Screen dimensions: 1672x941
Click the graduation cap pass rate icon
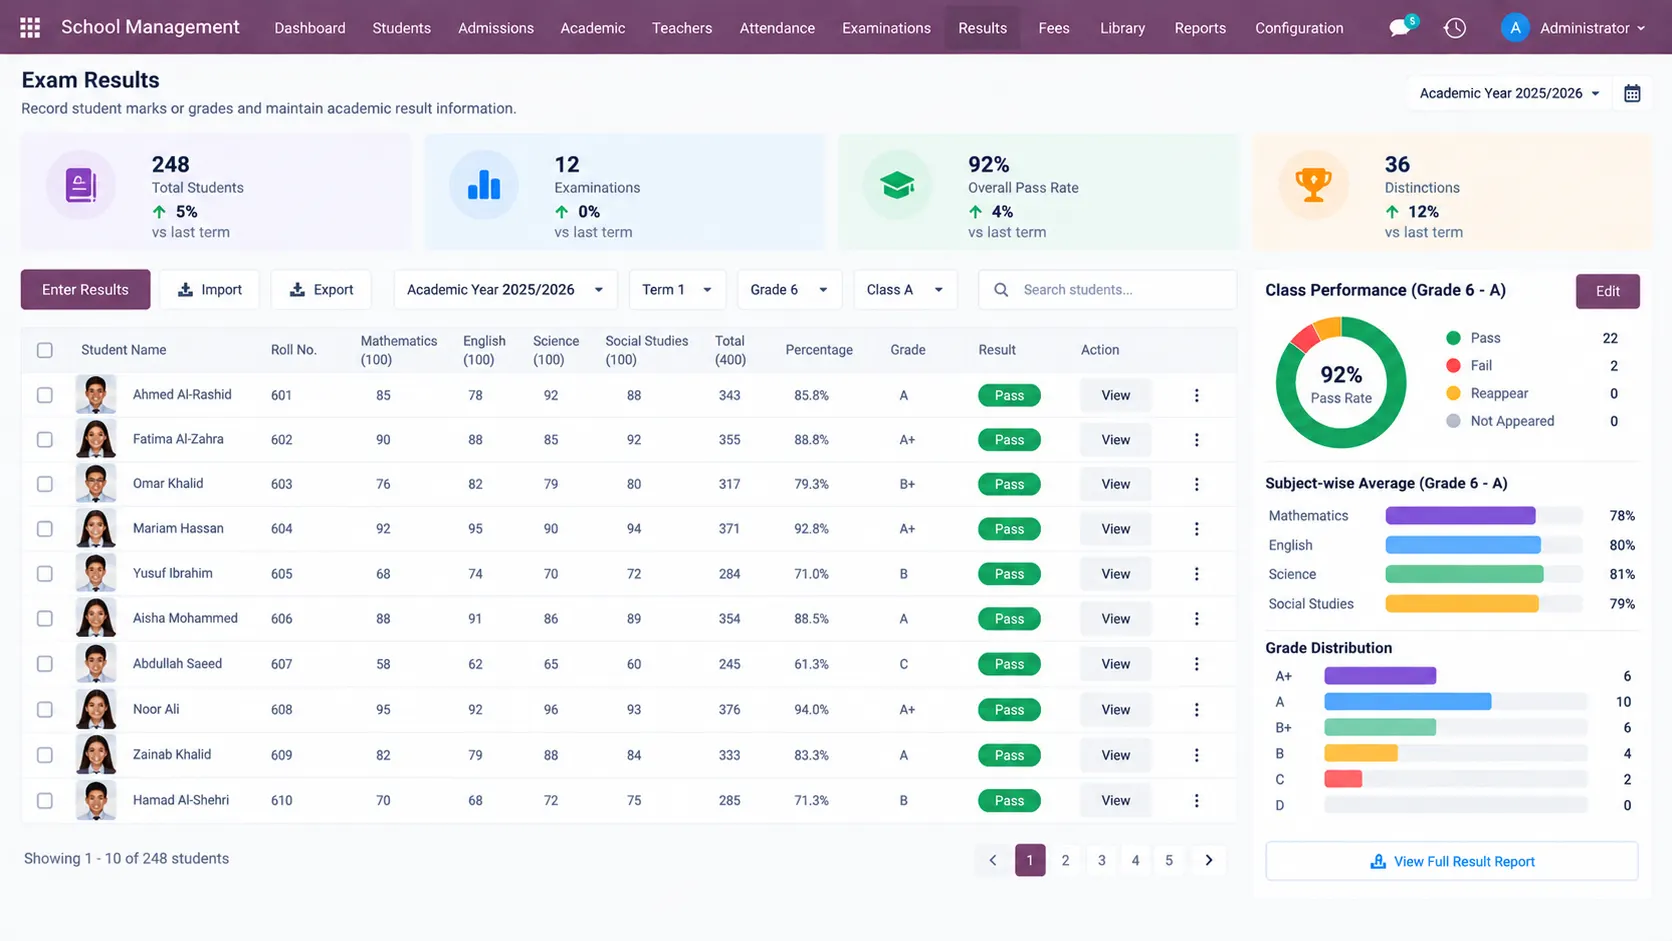(x=897, y=185)
